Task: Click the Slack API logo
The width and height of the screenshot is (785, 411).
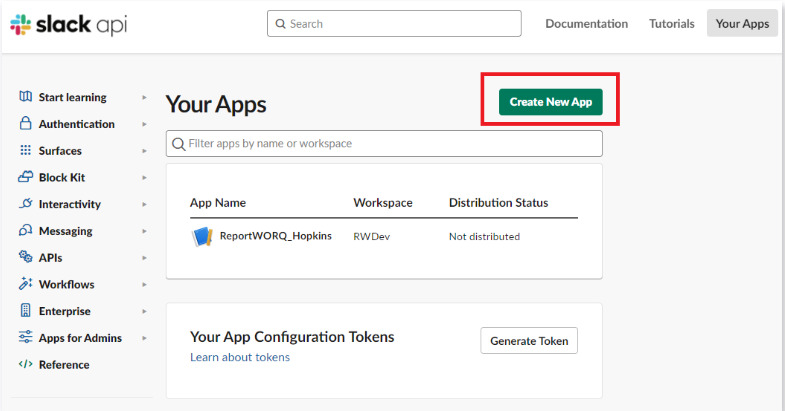Action: click(x=69, y=24)
